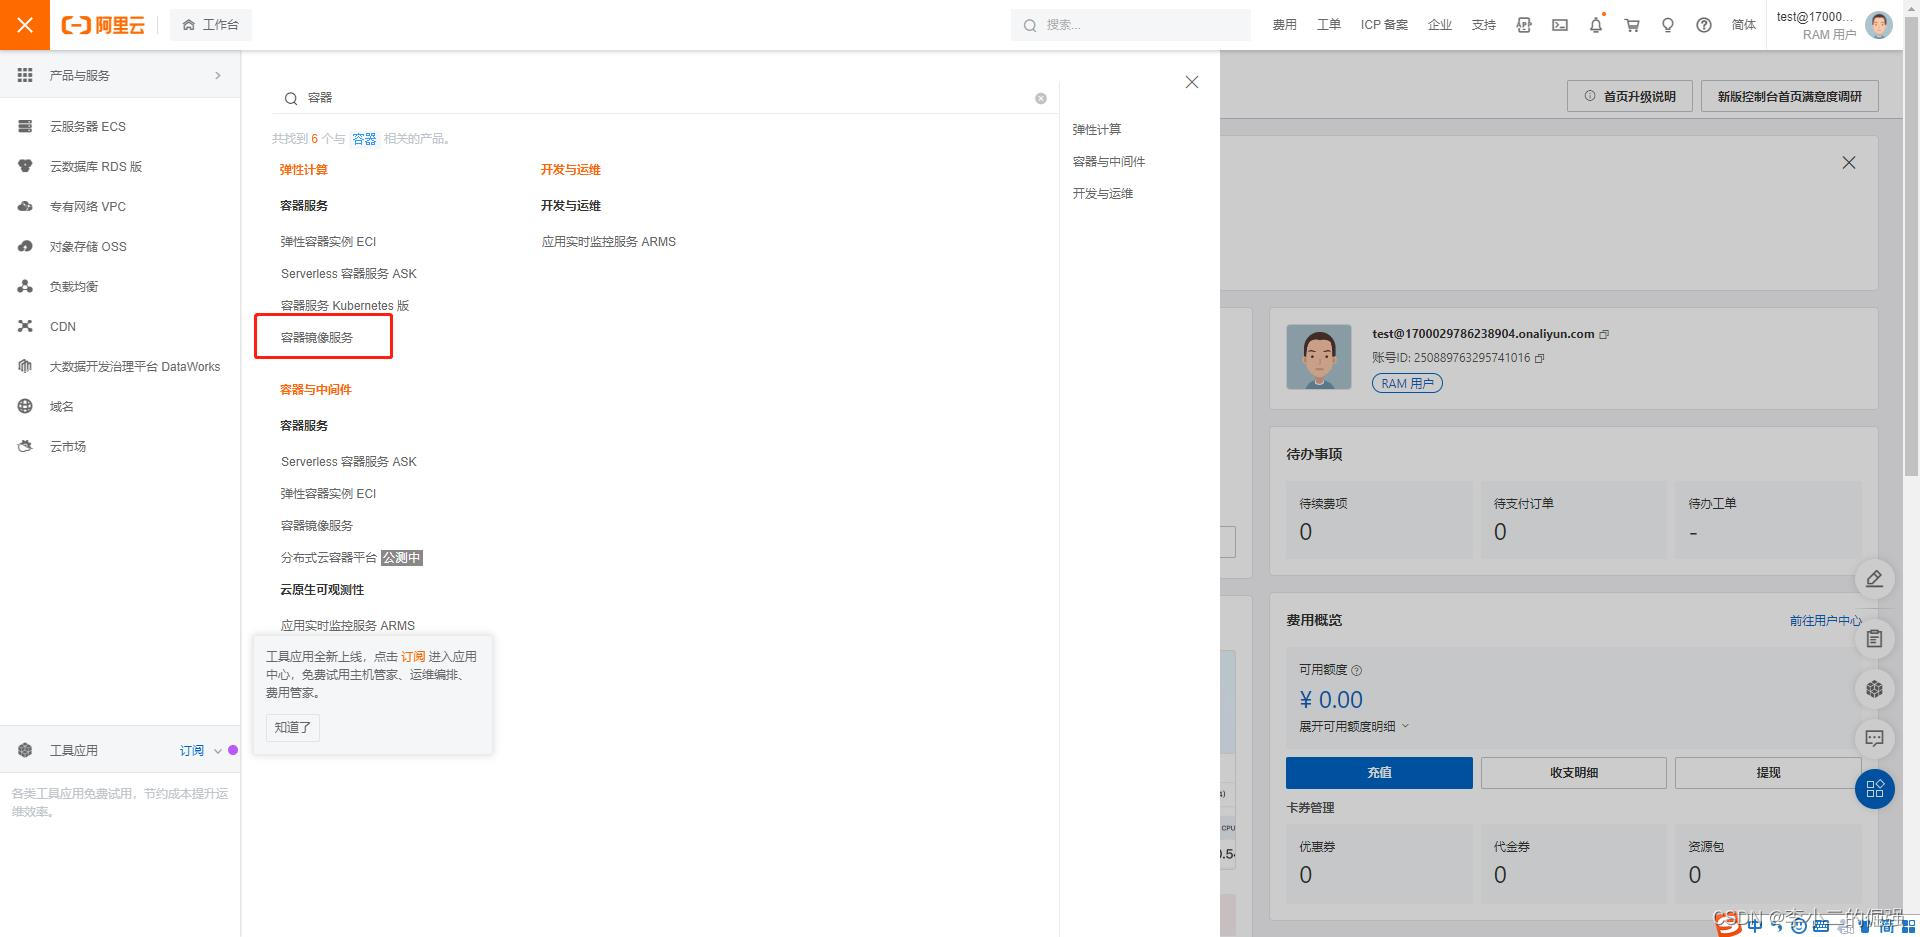Image resolution: width=1920 pixels, height=937 pixels.
Task: Jump to 开发与运维 category on right
Action: tap(1103, 193)
